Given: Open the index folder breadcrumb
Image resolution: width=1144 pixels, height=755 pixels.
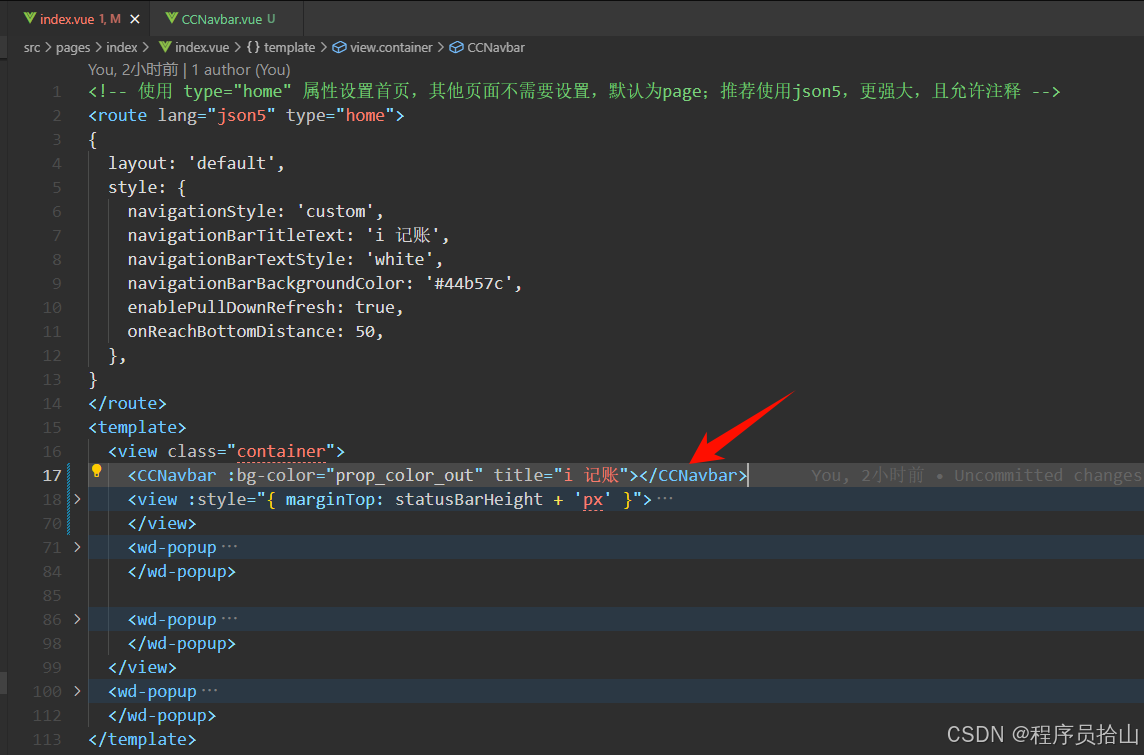Looking at the screenshot, I should (x=122, y=47).
